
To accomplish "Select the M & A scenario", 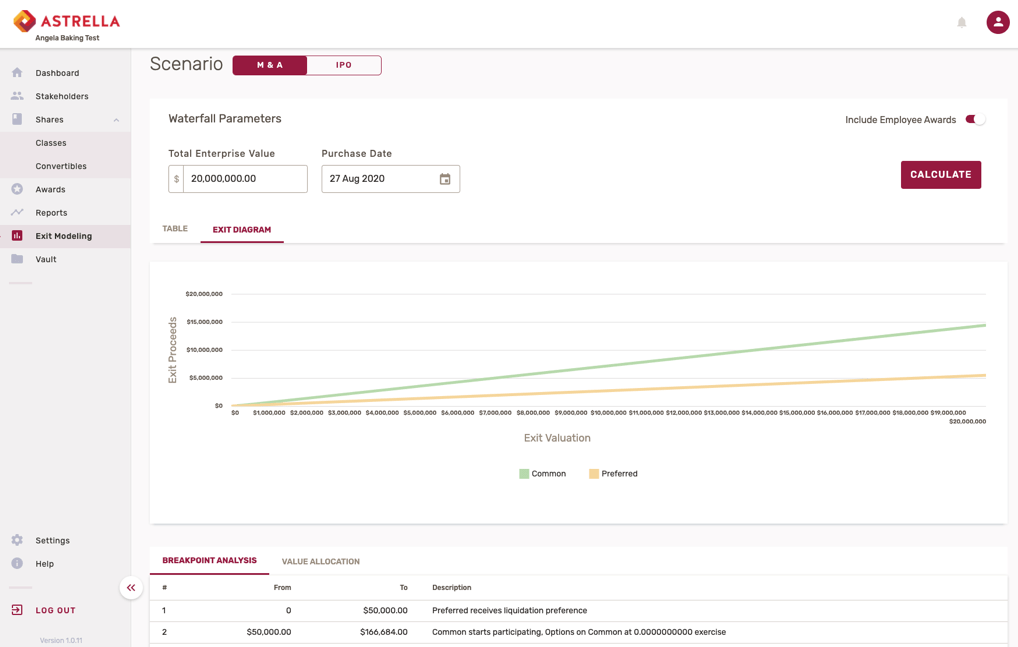I will [269, 65].
